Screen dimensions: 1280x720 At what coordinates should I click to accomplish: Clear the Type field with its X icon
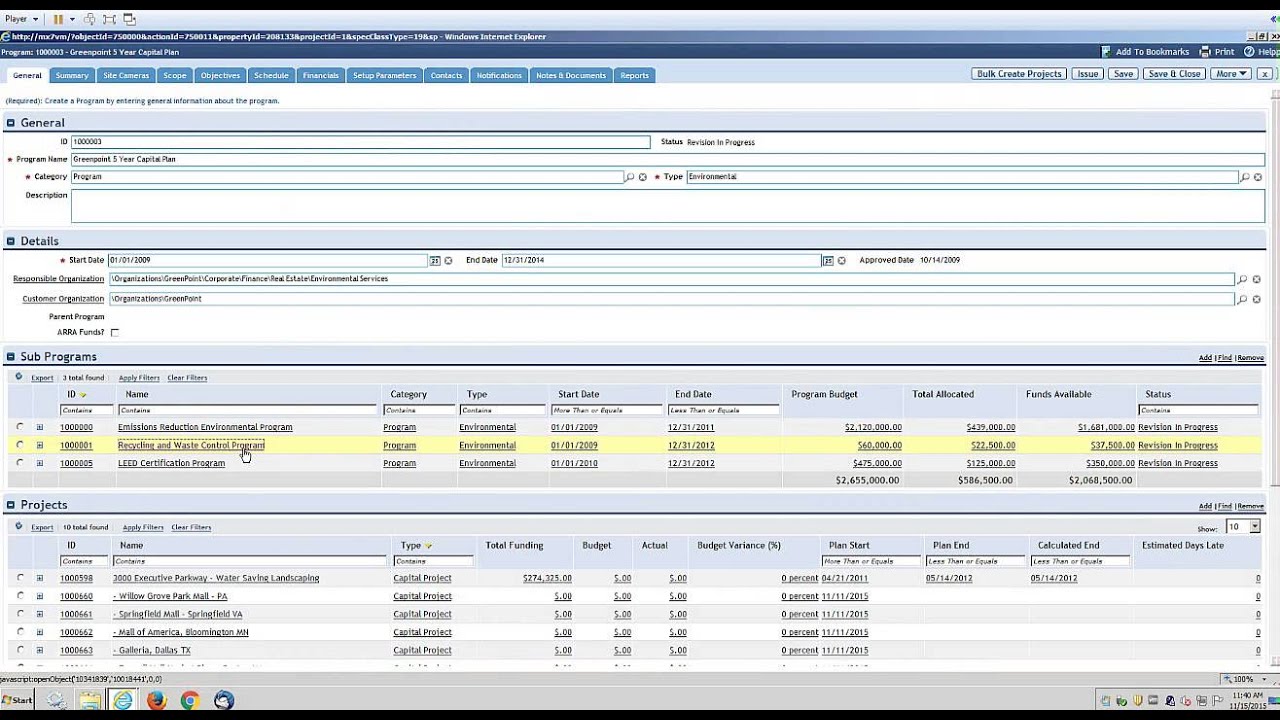1257,177
